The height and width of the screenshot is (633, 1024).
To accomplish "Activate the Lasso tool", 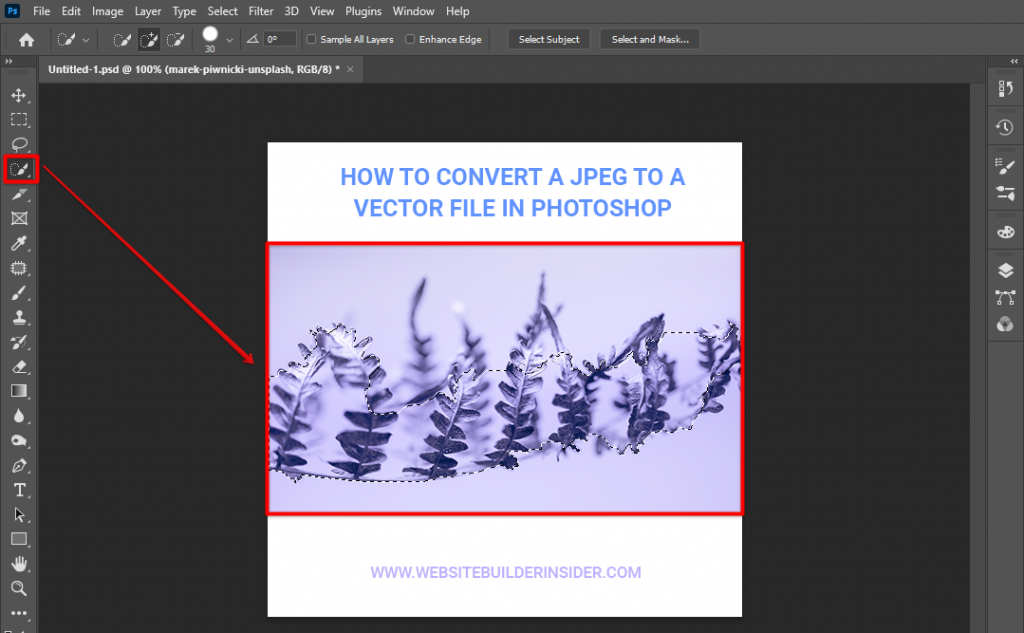I will tap(19, 143).
